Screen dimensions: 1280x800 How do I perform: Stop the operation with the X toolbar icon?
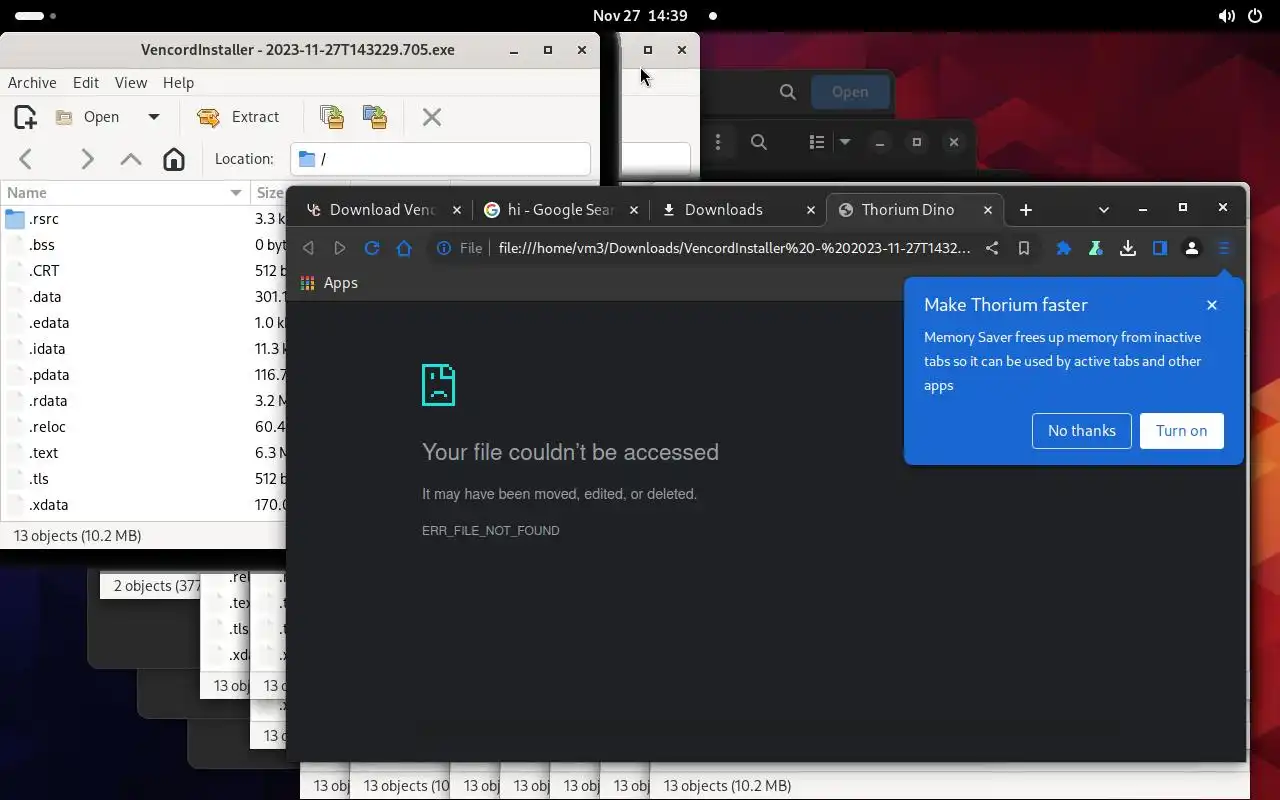[x=432, y=117]
